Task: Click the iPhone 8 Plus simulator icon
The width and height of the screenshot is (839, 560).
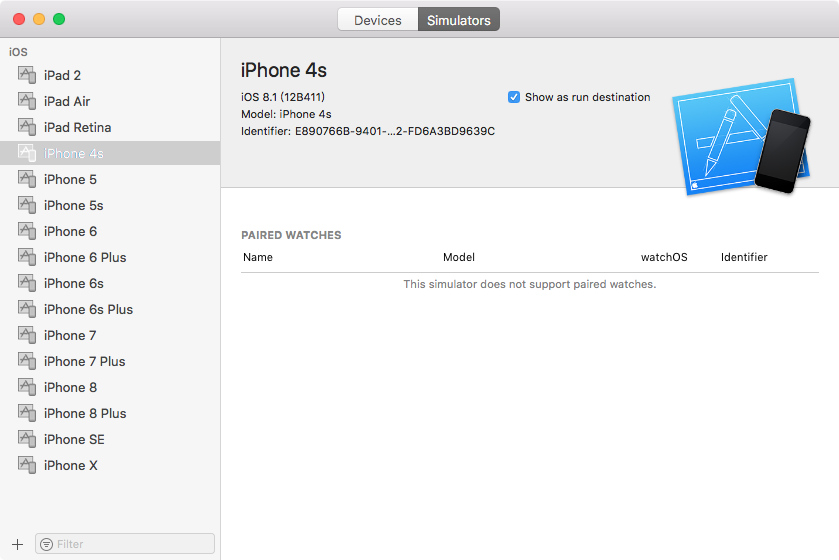Action: point(27,413)
